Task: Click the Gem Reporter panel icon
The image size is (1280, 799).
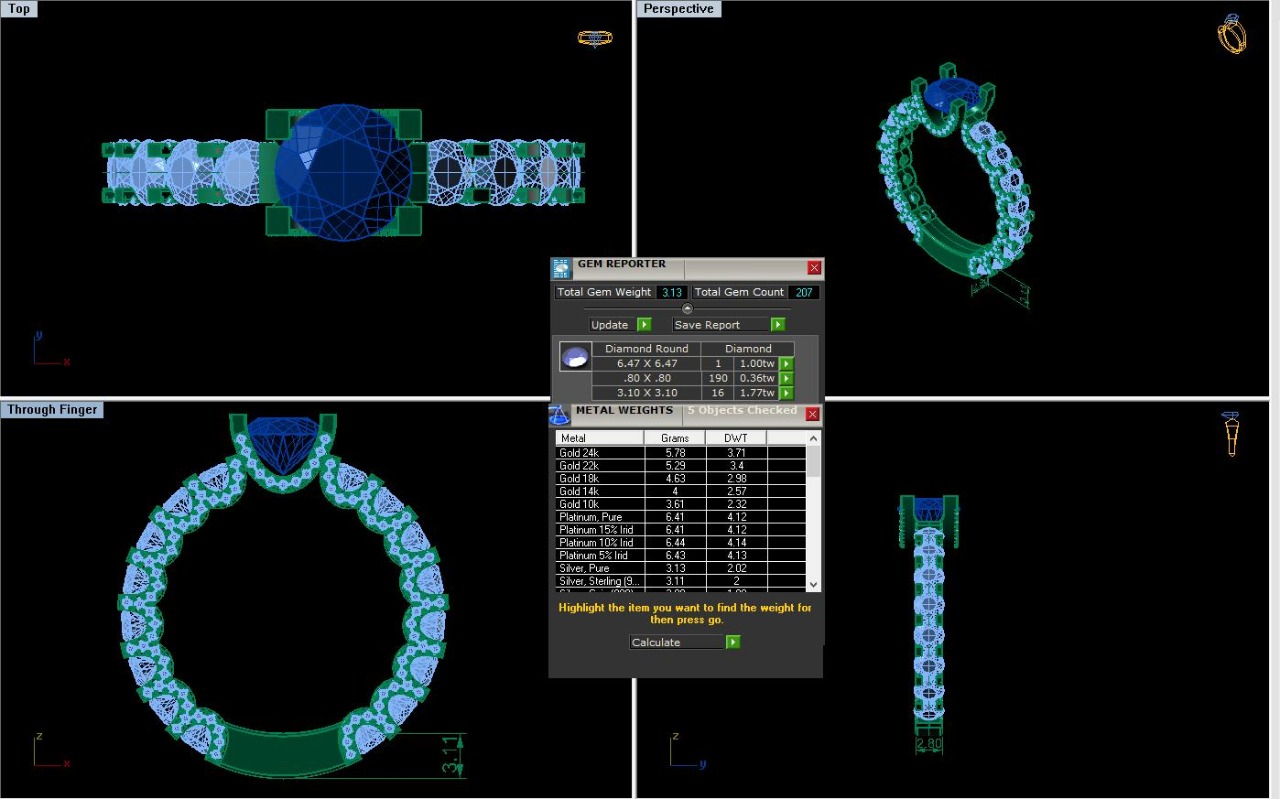Action: pyautogui.click(x=562, y=268)
